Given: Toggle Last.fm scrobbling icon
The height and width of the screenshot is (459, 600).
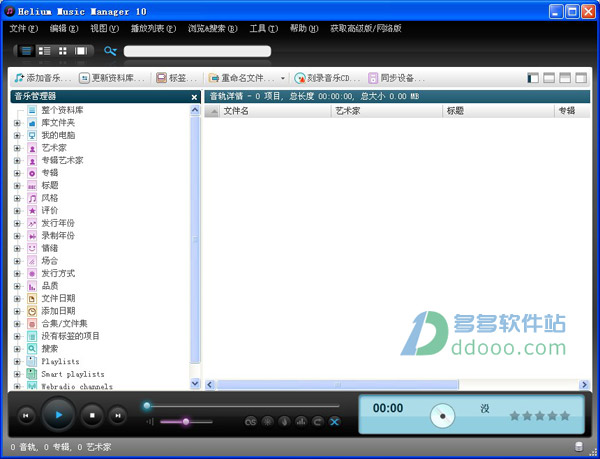Looking at the screenshot, I should click(x=250, y=422).
